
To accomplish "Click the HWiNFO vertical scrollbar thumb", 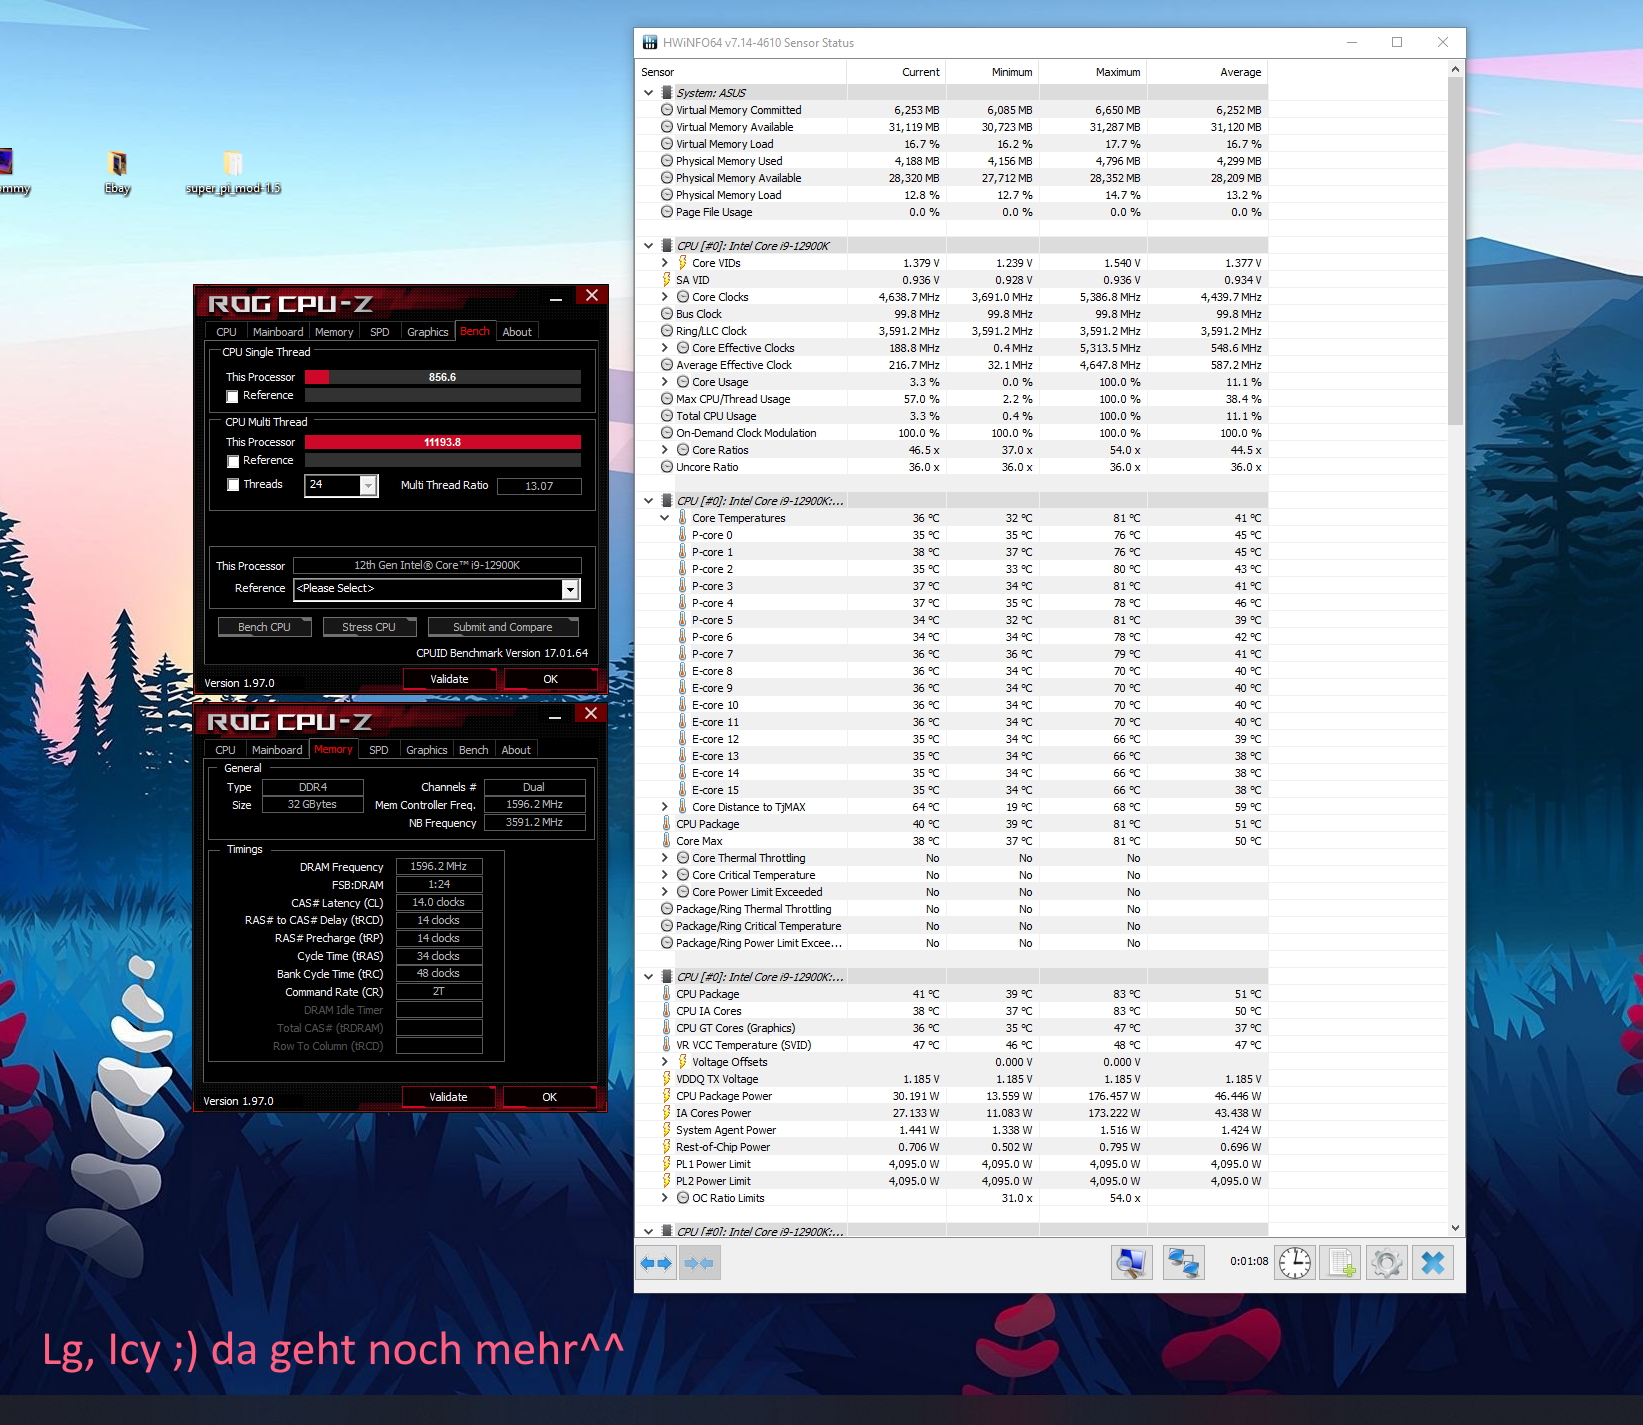I will click(1455, 250).
